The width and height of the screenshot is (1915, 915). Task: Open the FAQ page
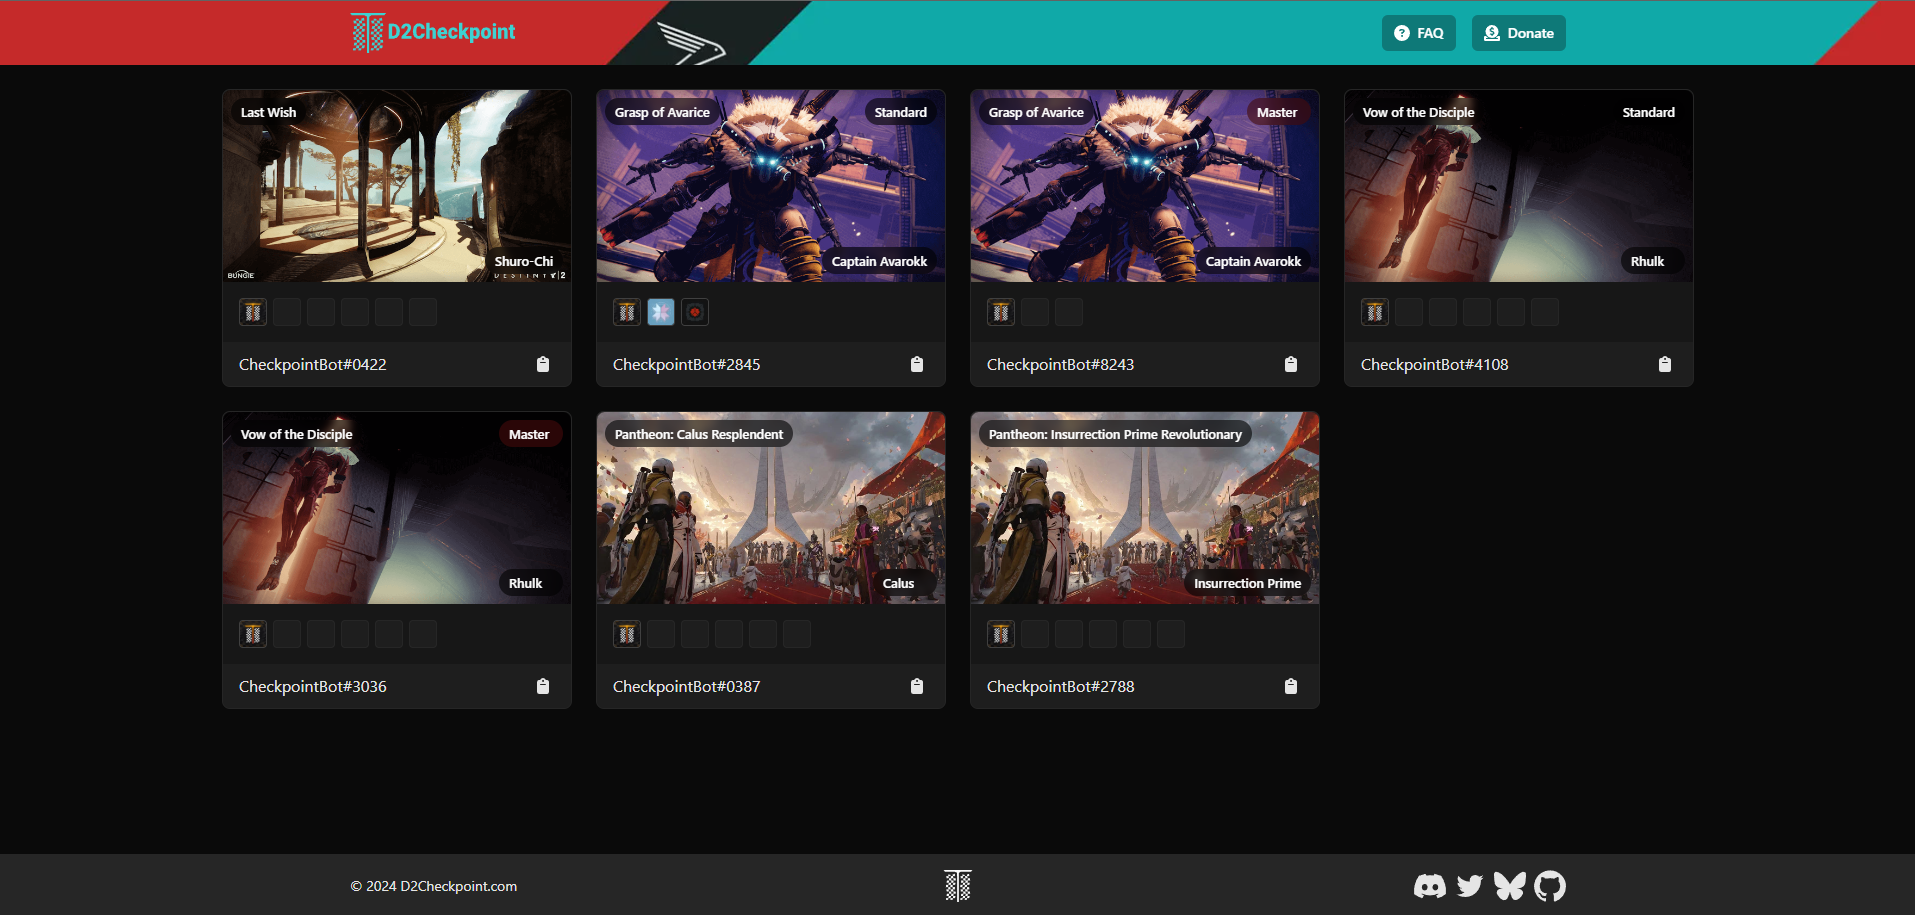(x=1419, y=33)
